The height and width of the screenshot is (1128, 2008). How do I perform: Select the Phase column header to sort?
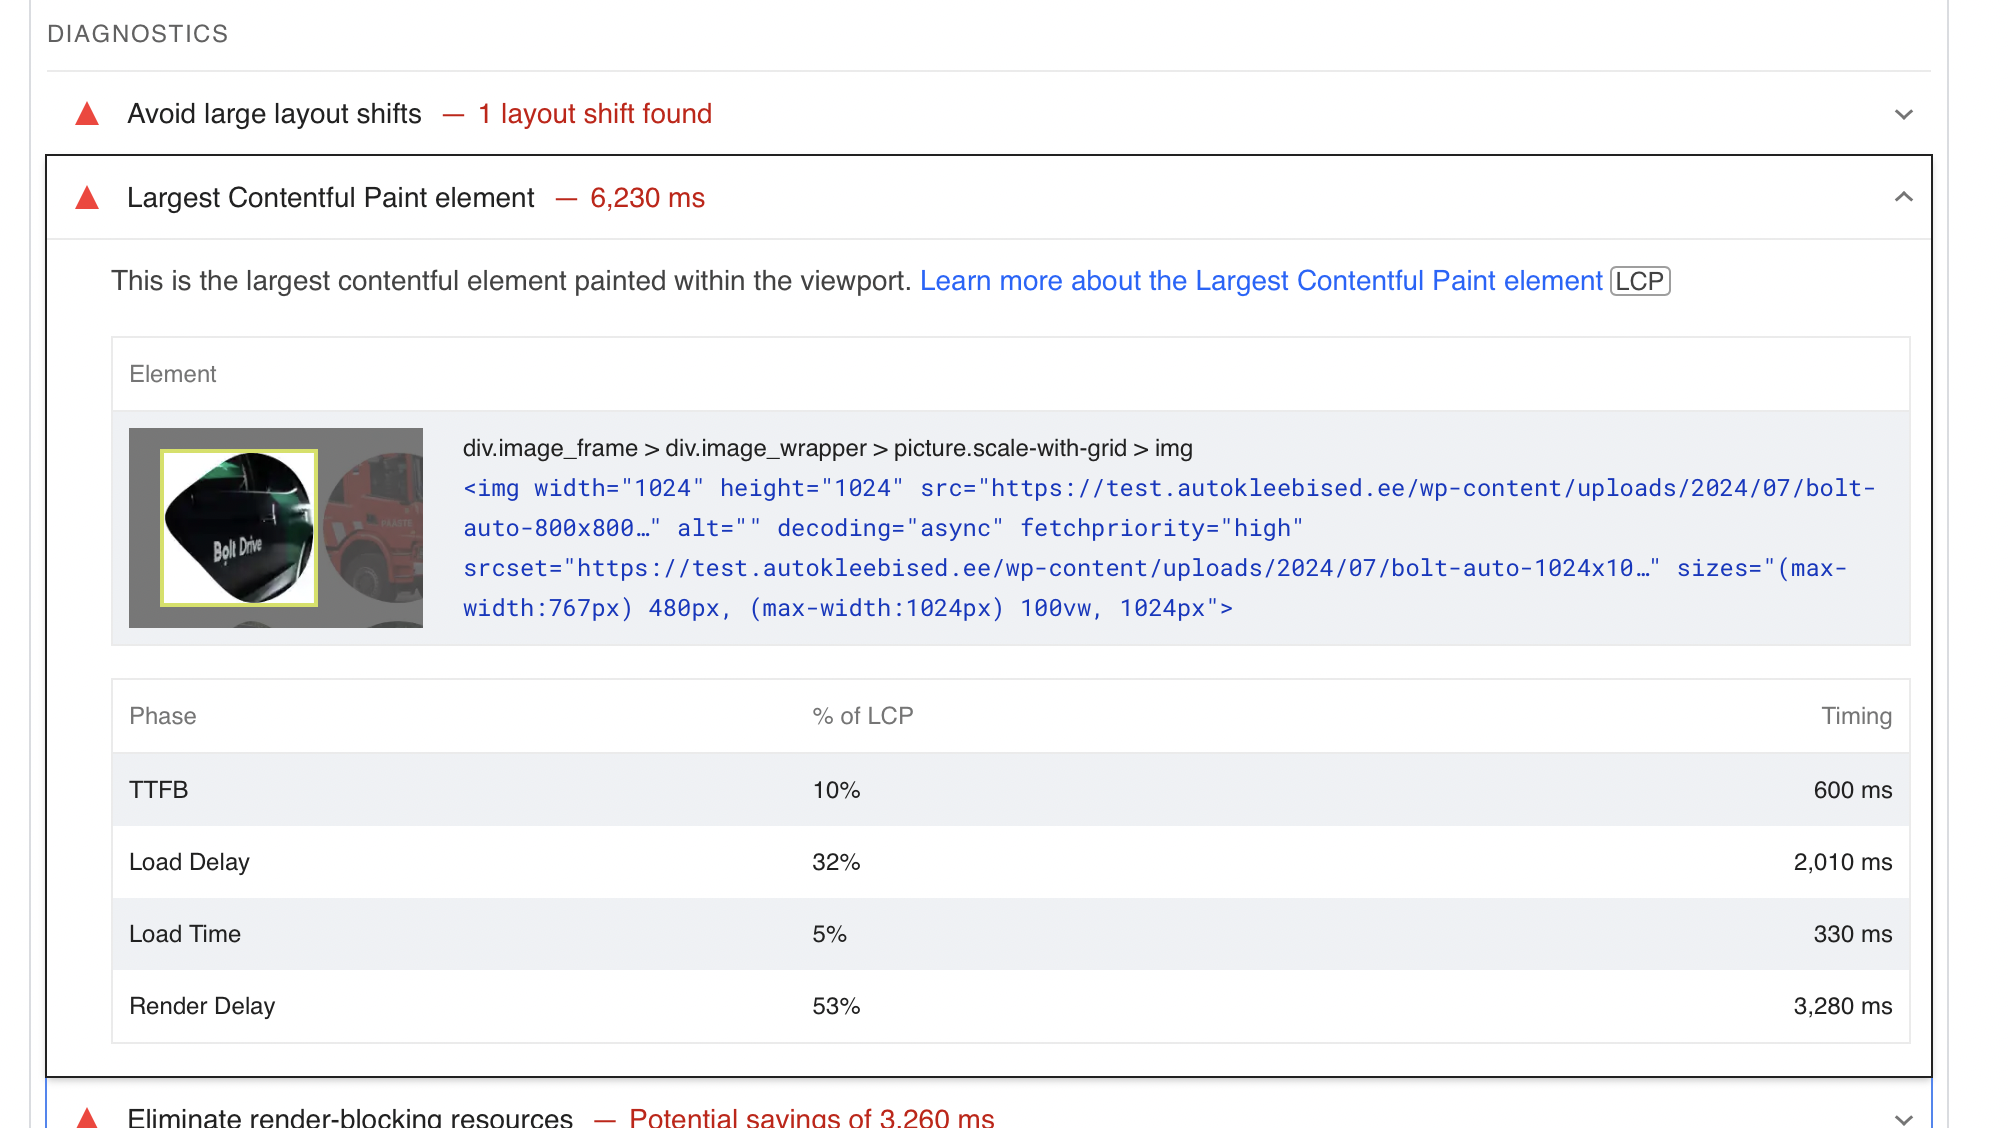[161, 716]
